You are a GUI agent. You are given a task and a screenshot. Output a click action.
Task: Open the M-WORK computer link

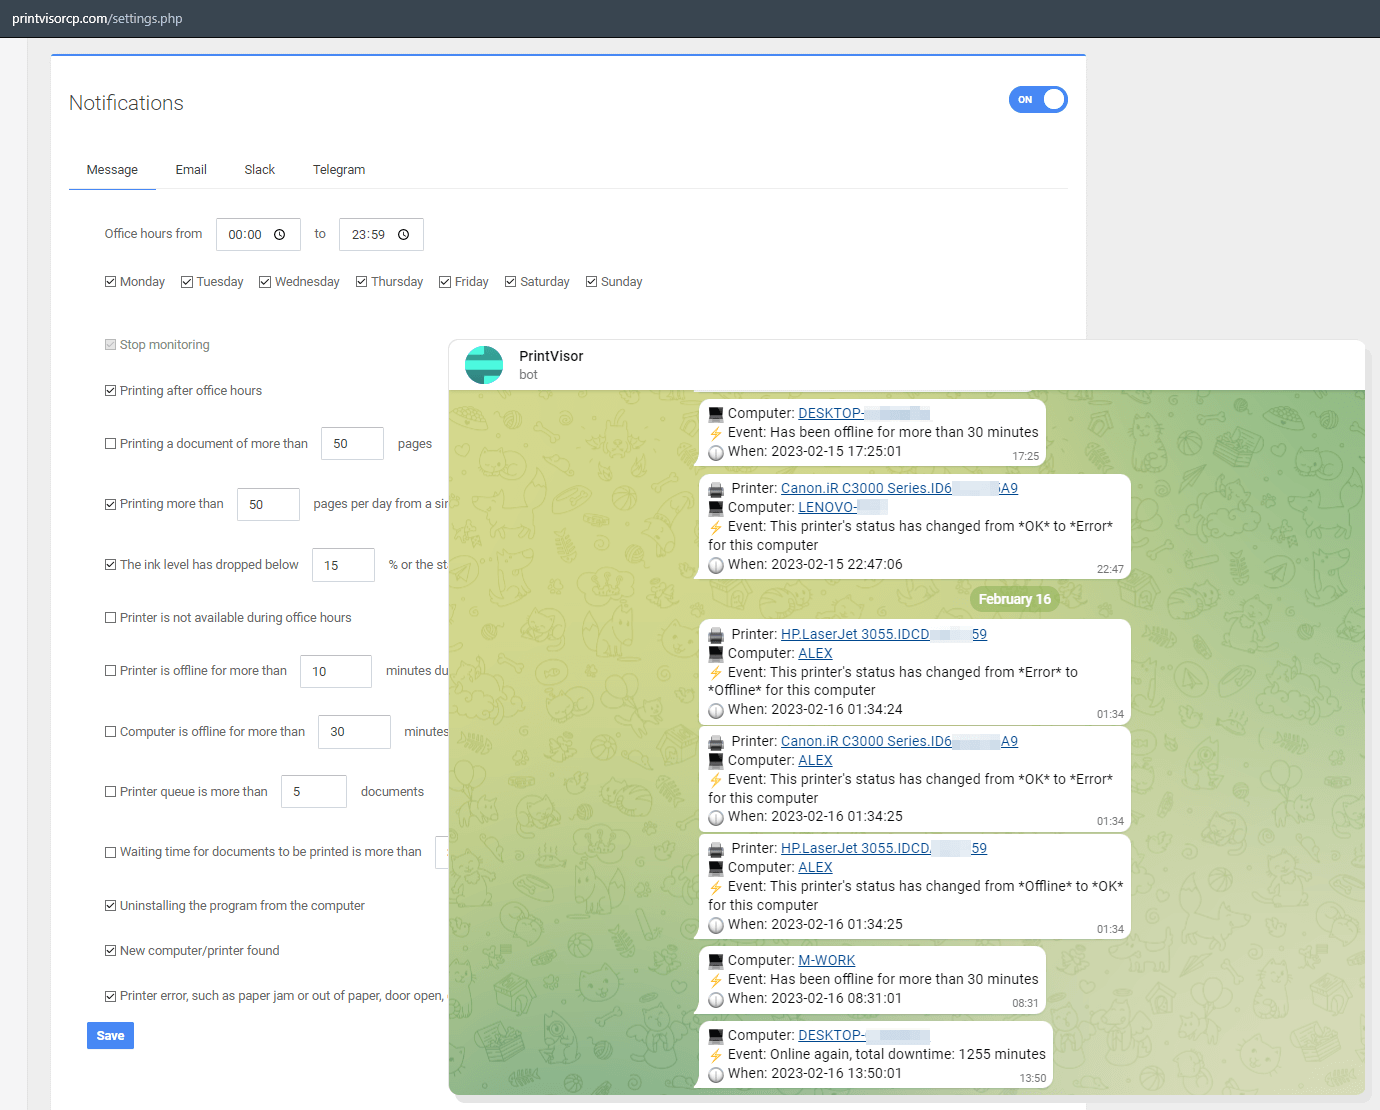pyautogui.click(x=826, y=961)
